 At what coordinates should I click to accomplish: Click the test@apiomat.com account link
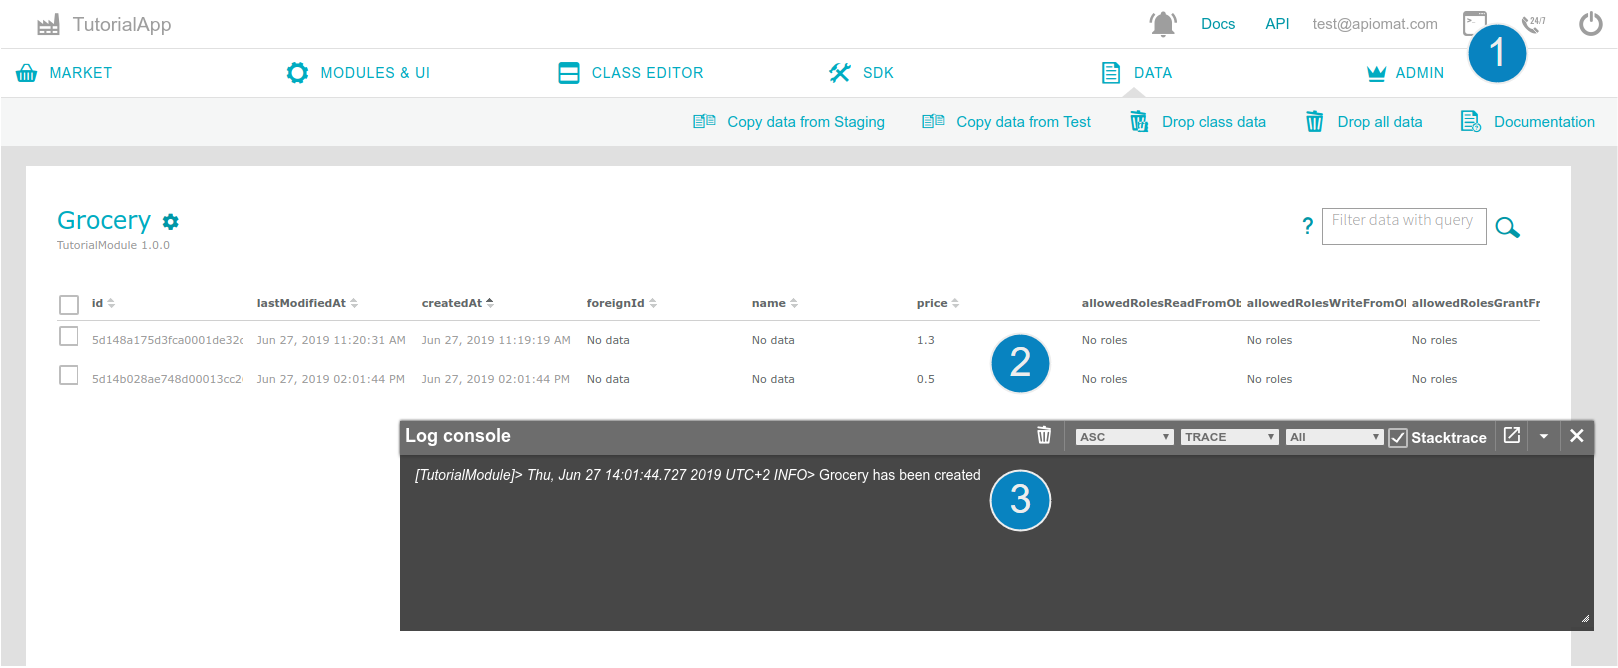pos(1375,24)
